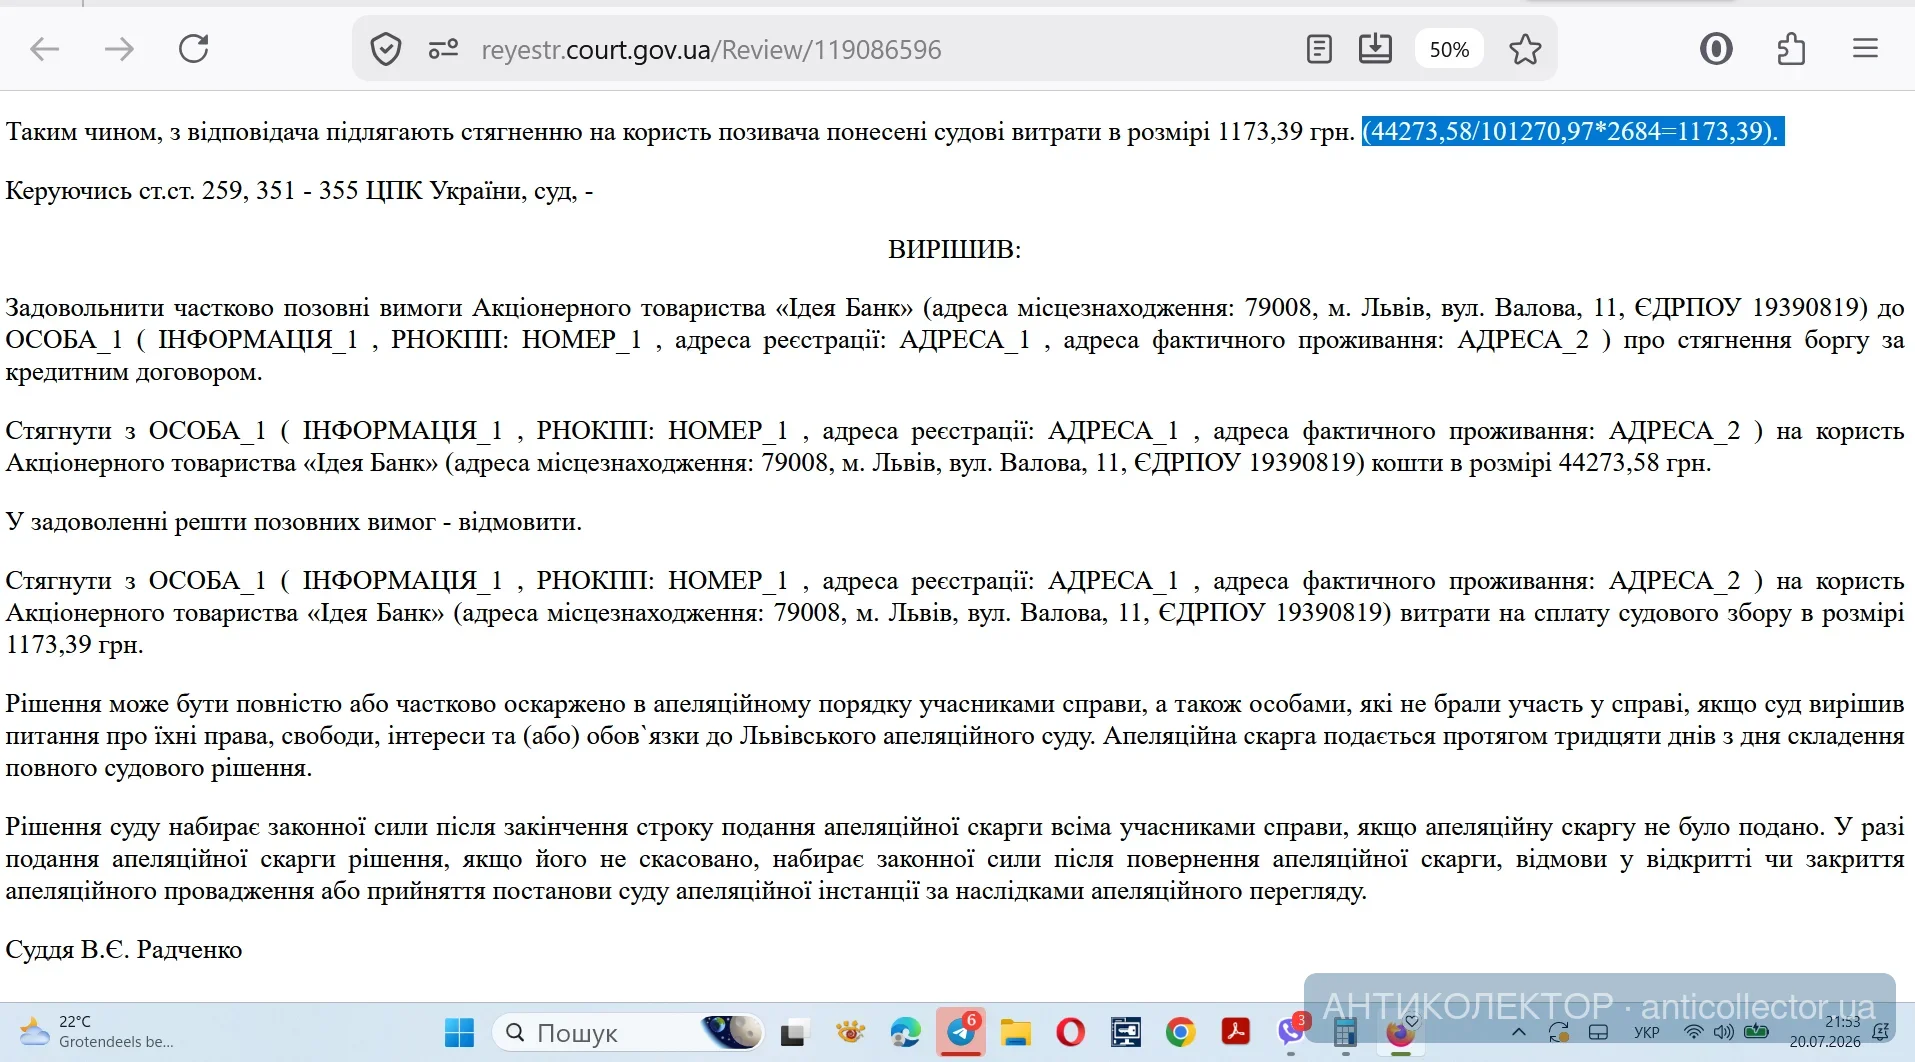Screen dimensions: 1915x1062
Task: Launch Microsoft Edge from taskbar
Action: (x=906, y=1032)
